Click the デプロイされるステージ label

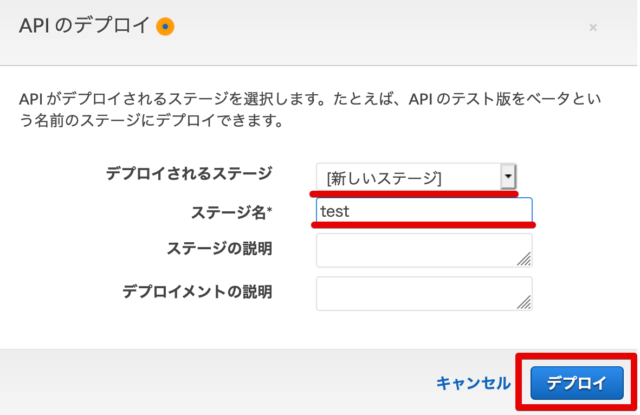189,174
